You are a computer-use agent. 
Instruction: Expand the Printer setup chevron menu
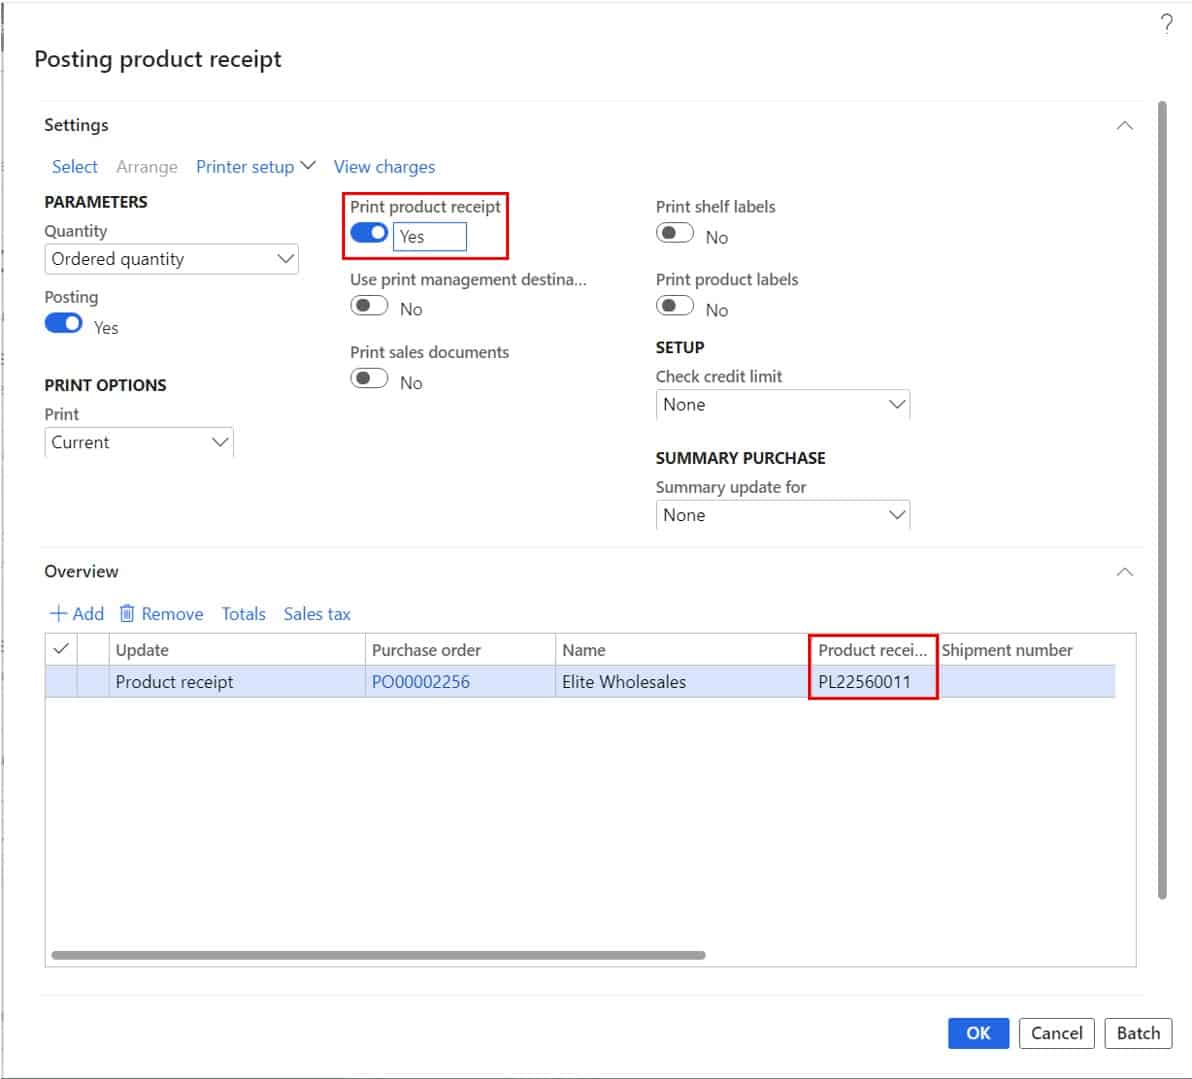click(x=308, y=164)
